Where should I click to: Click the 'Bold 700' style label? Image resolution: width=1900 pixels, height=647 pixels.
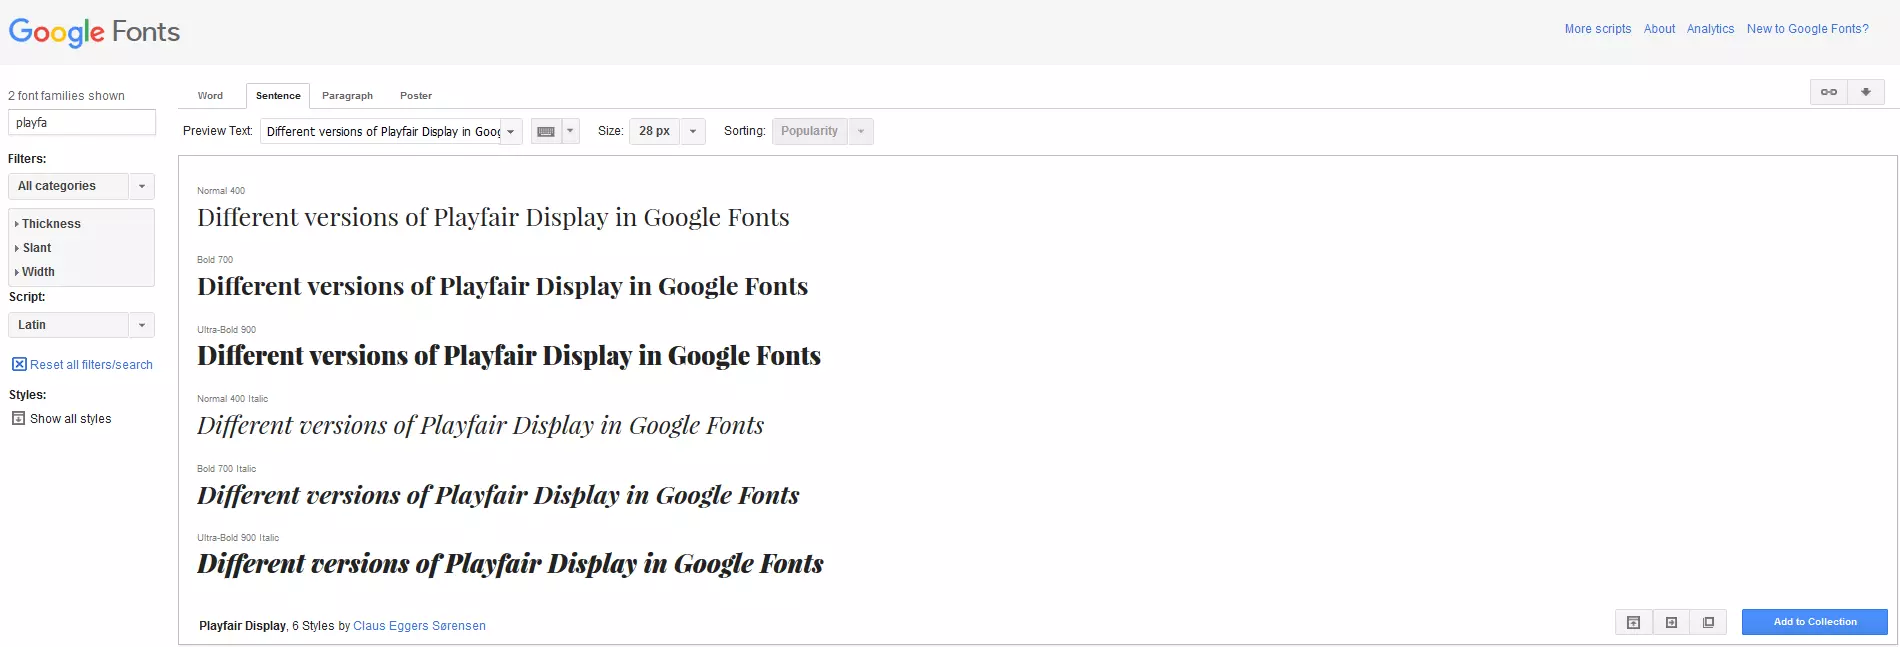click(215, 260)
